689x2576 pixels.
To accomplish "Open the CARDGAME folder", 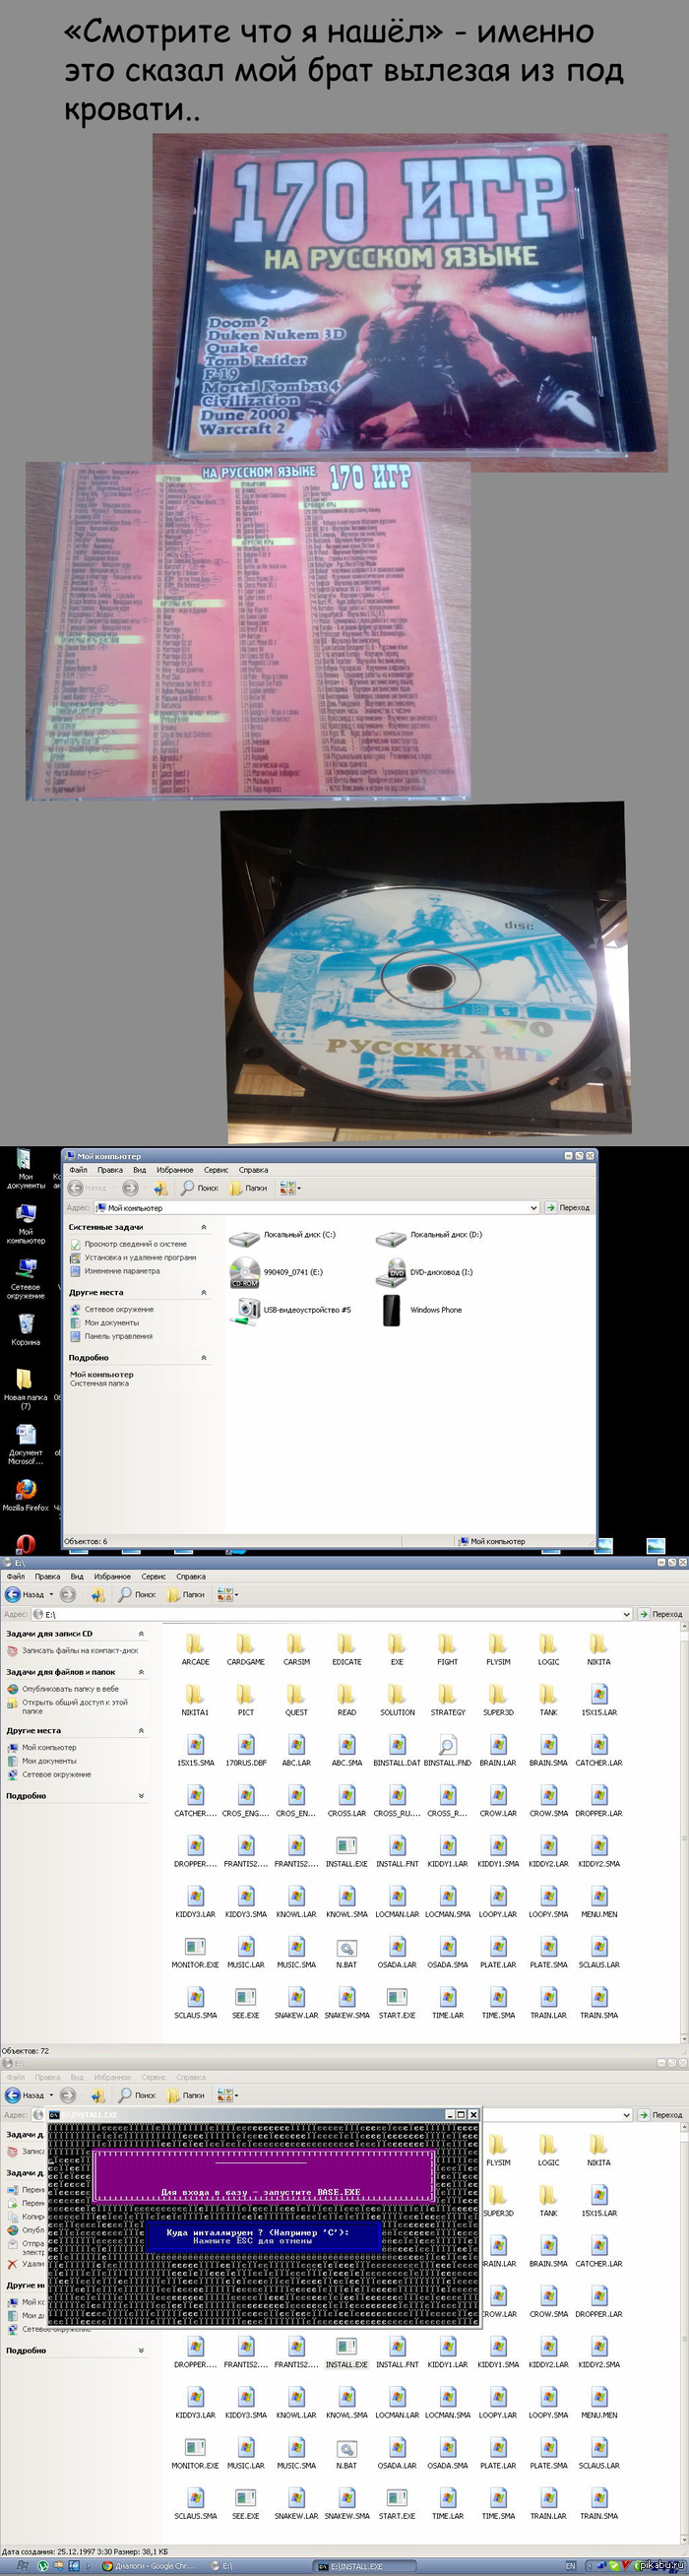I will 245,1646.
